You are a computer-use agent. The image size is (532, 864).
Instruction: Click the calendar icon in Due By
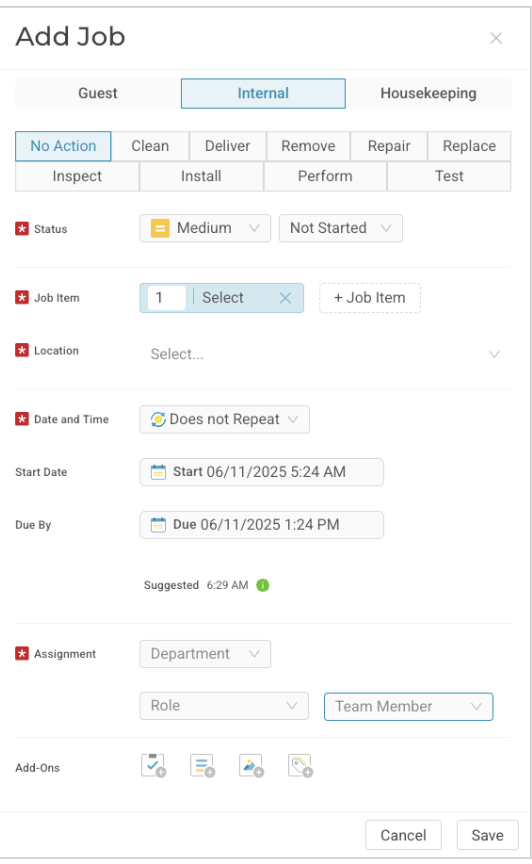click(x=158, y=525)
